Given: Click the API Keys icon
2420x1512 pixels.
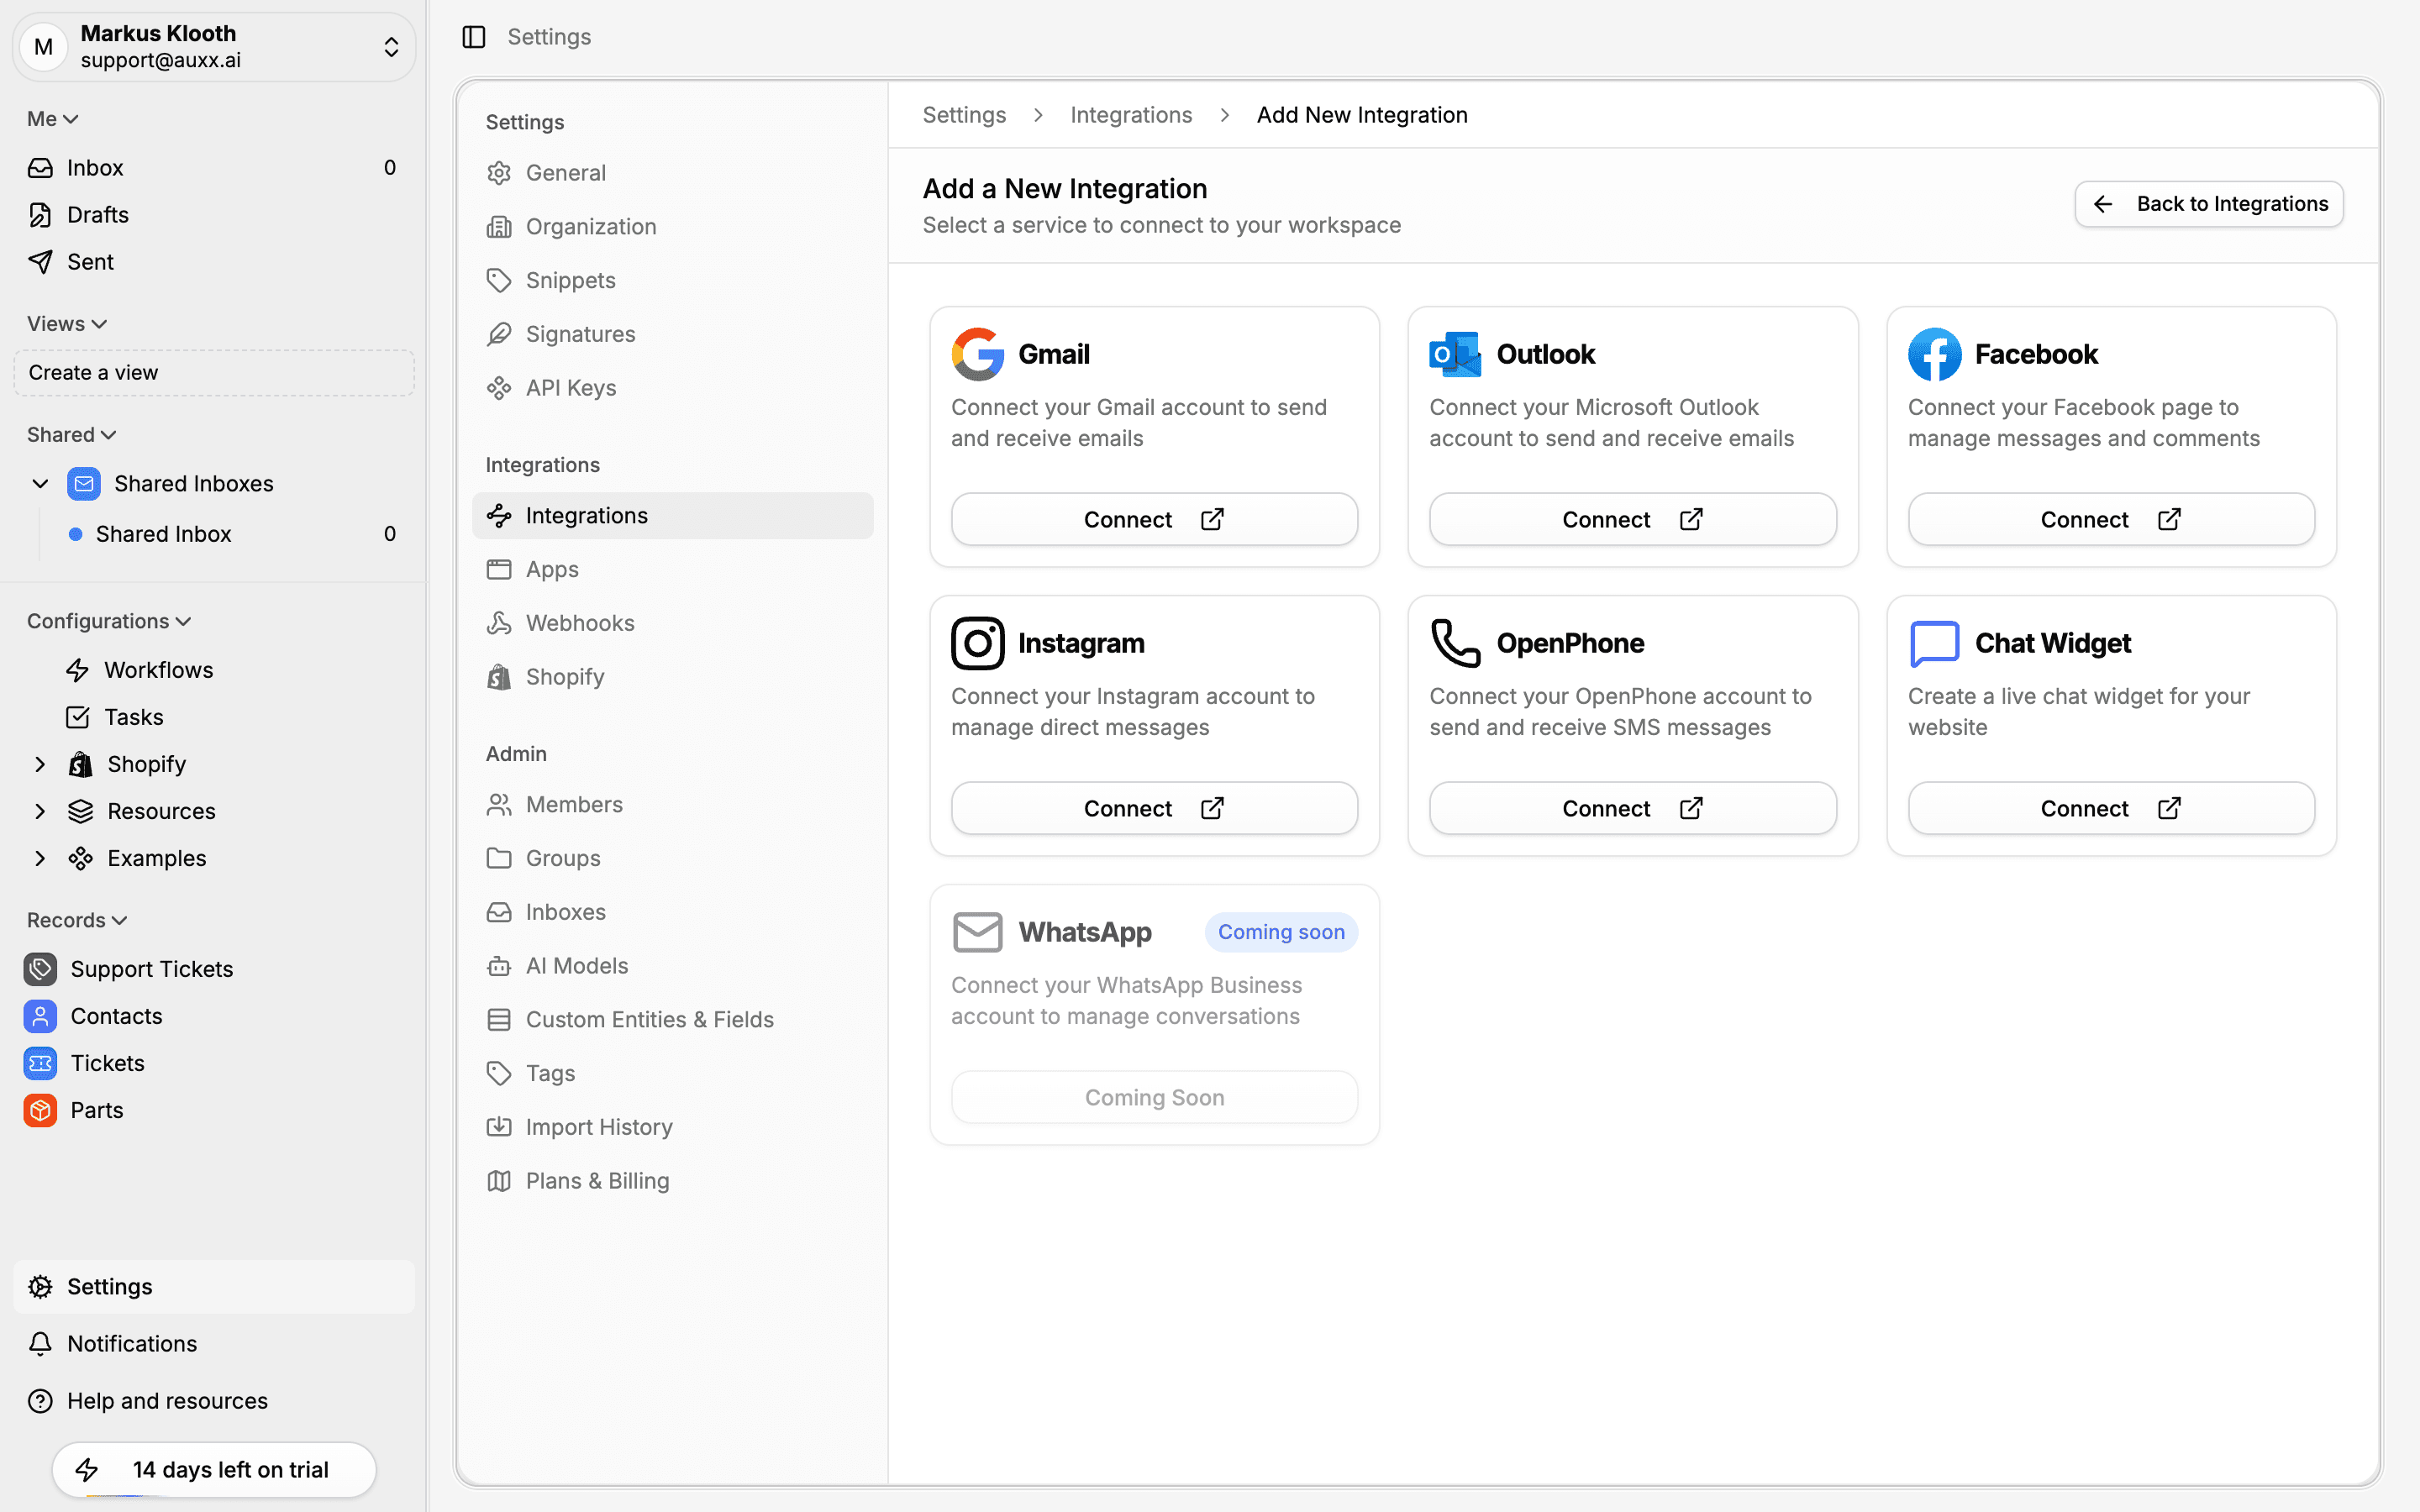Looking at the screenshot, I should click(499, 388).
